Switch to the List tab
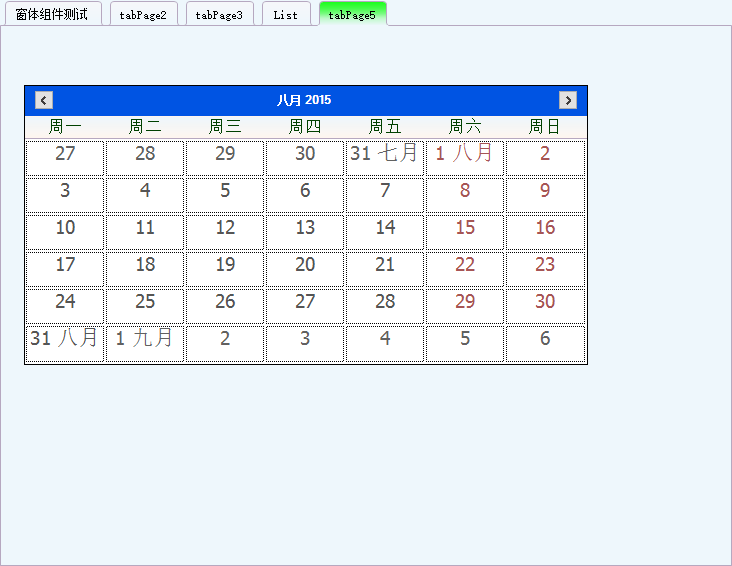The image size is (732, 566). pos(286,14)
